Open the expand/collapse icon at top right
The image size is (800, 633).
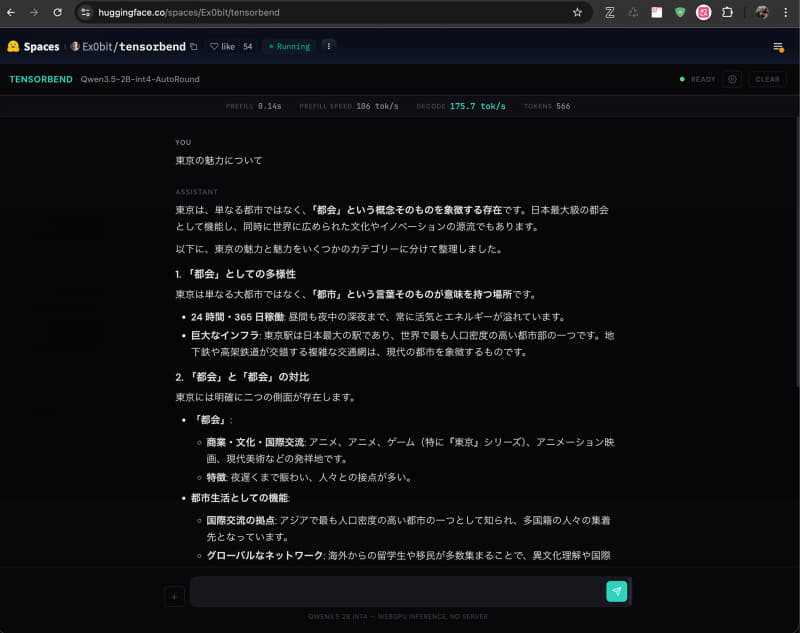779,46
